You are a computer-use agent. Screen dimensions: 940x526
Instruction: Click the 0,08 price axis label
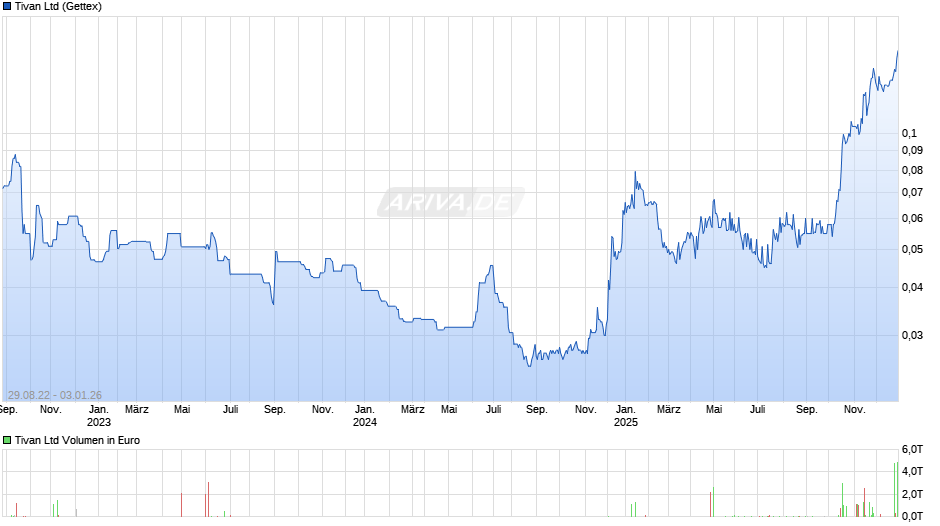coord(912,170)
